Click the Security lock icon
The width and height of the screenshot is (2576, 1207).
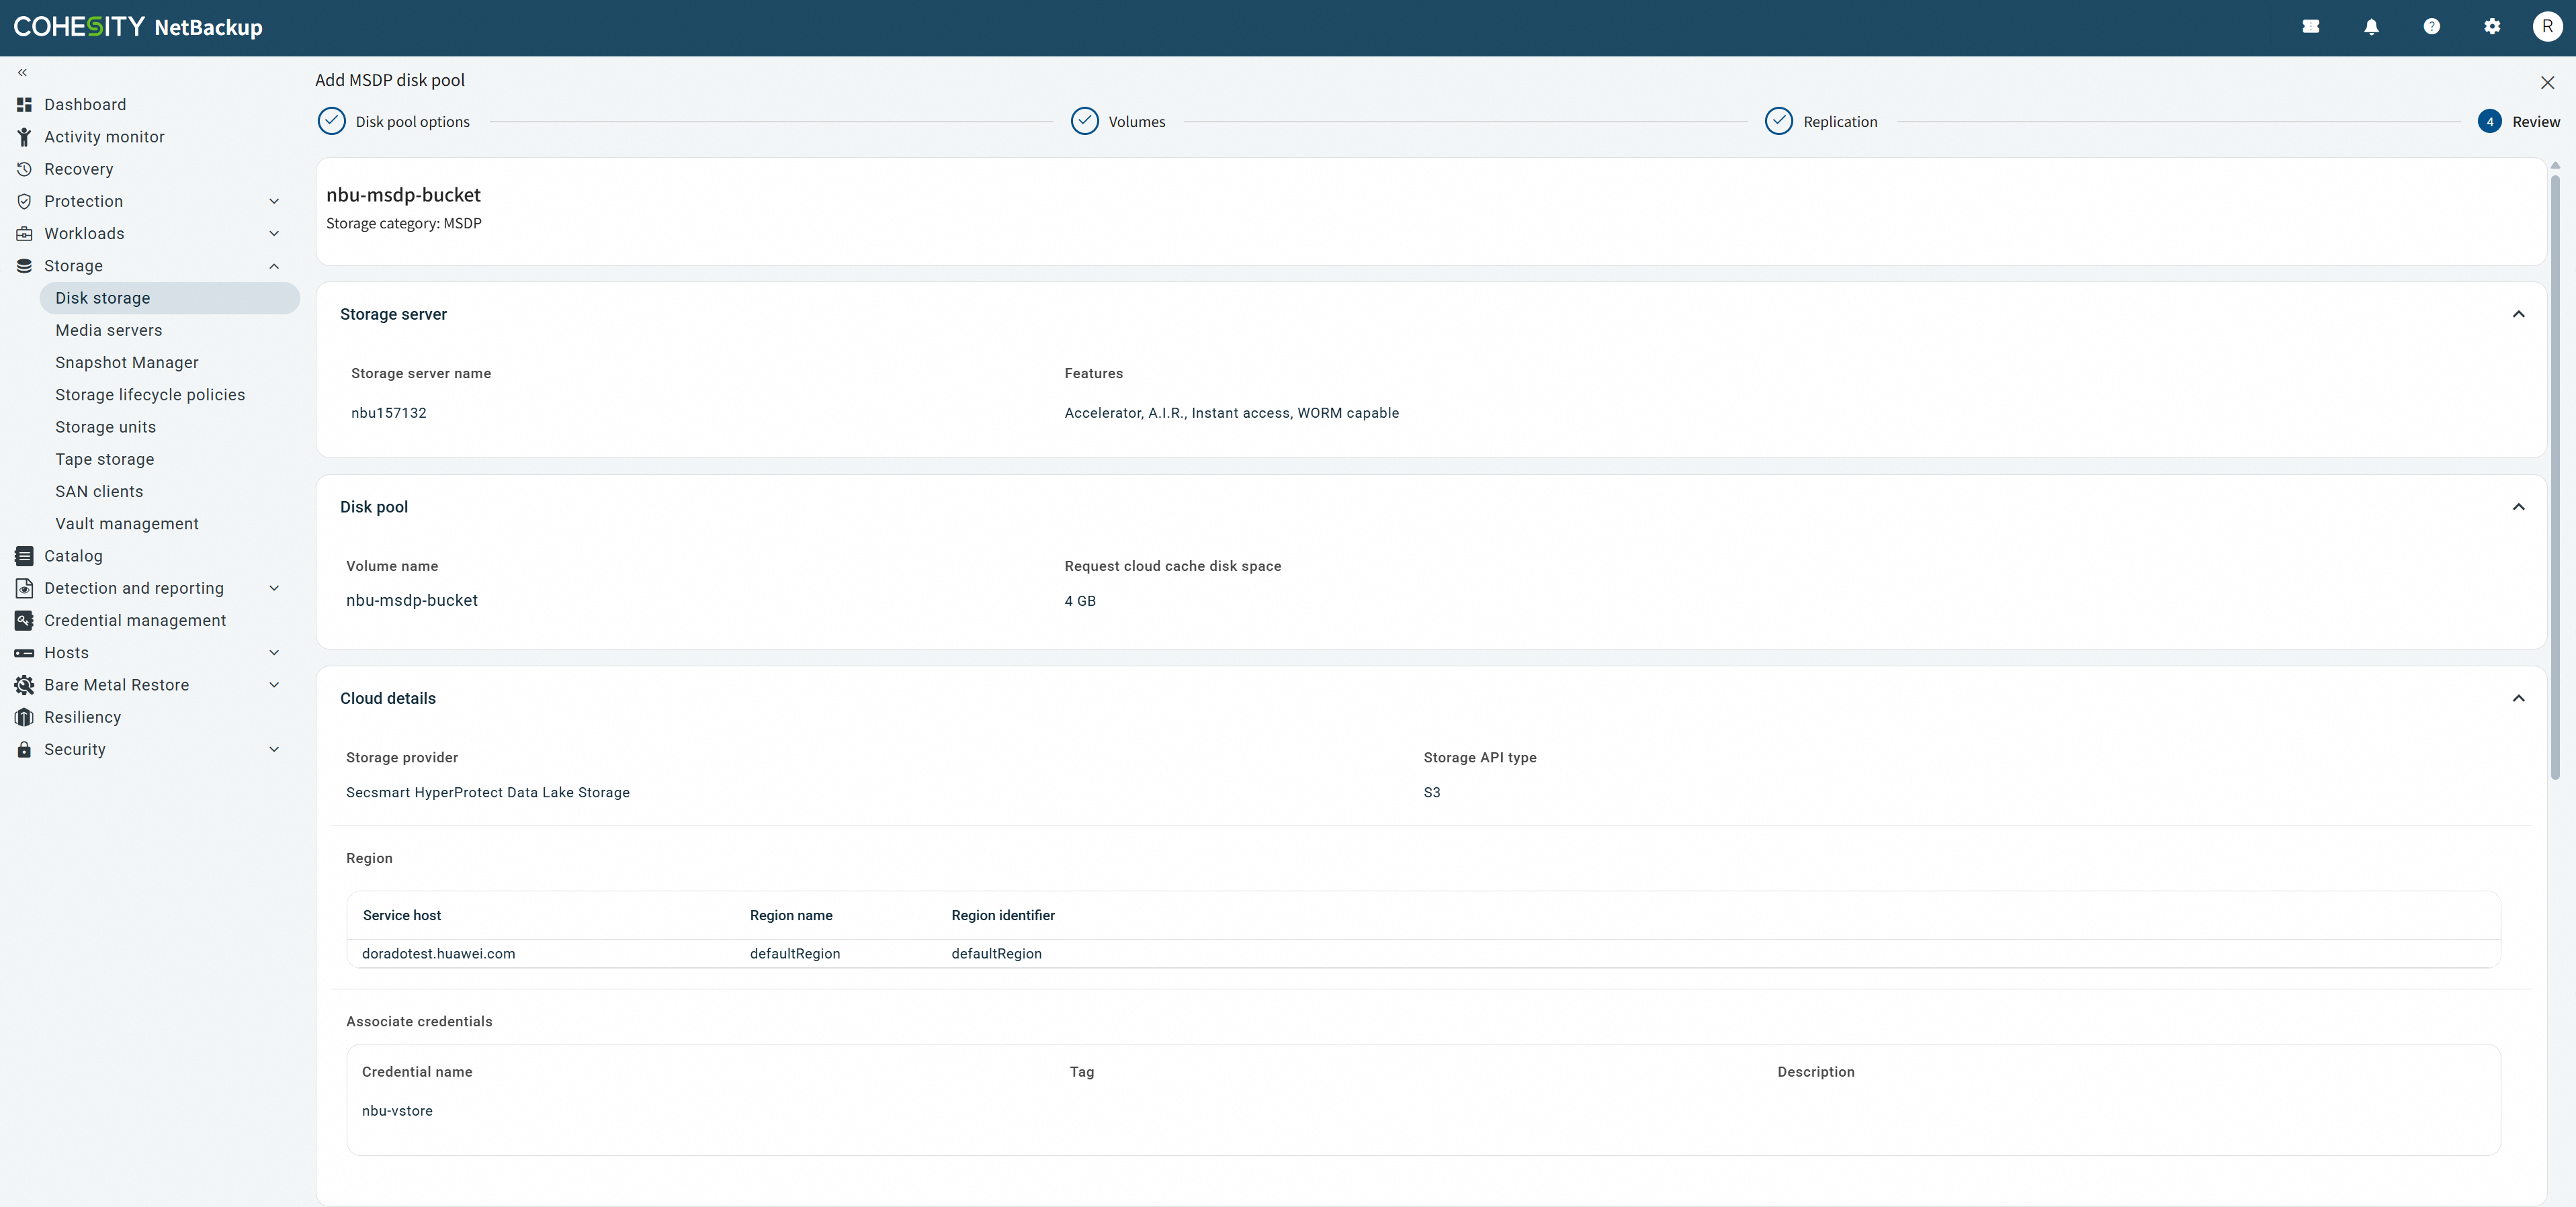point(24,749)
